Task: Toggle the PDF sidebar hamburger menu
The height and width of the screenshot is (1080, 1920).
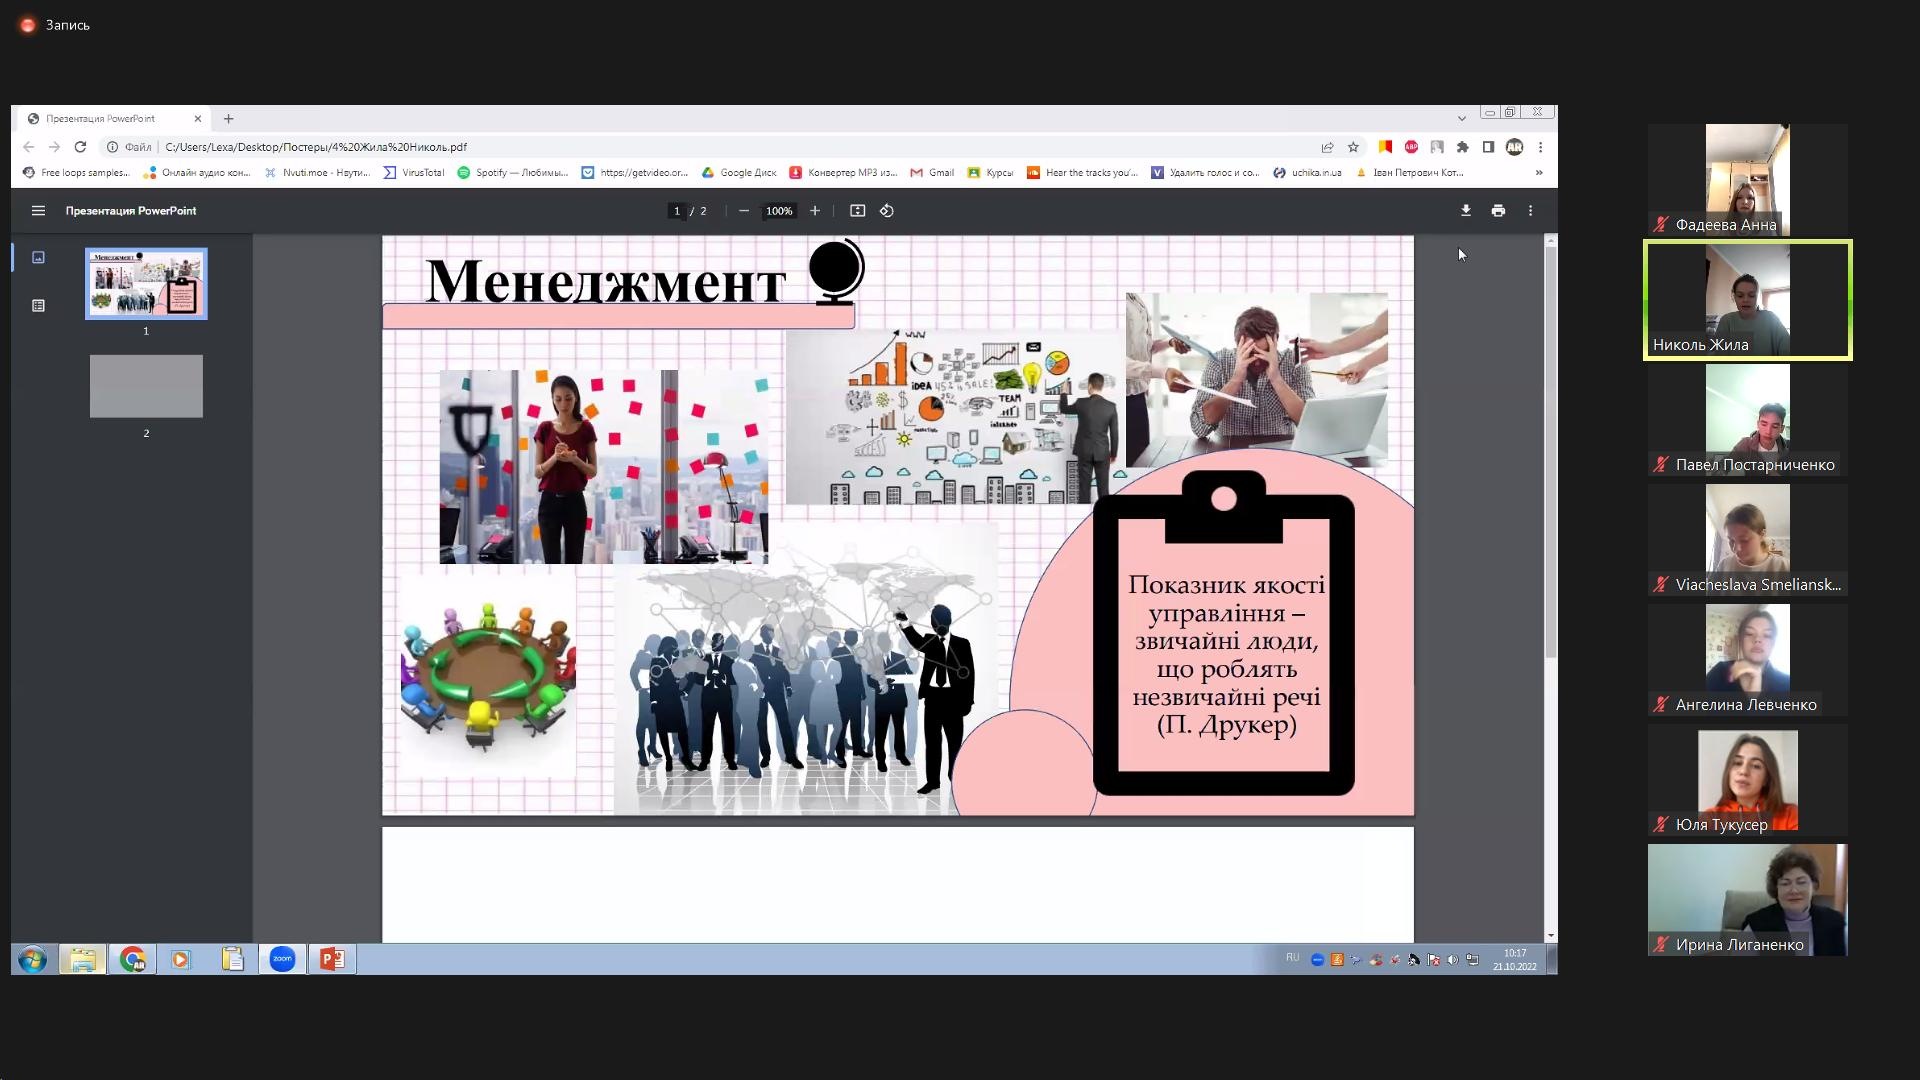Action: pos(38,211)
